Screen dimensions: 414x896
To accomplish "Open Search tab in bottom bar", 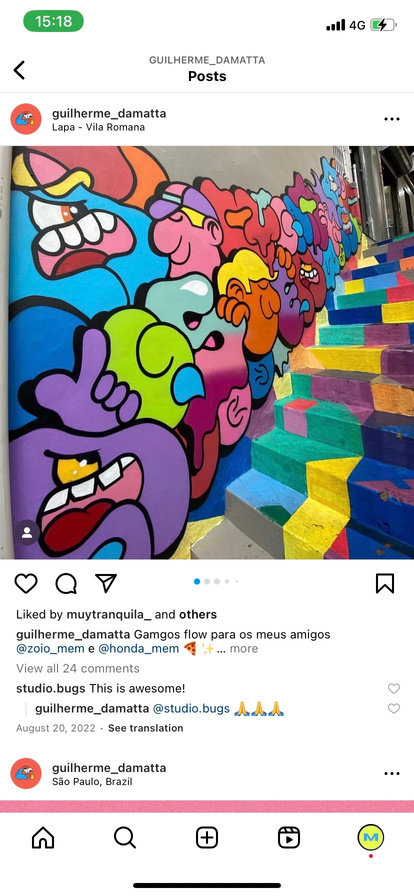I will coord(125,838).
